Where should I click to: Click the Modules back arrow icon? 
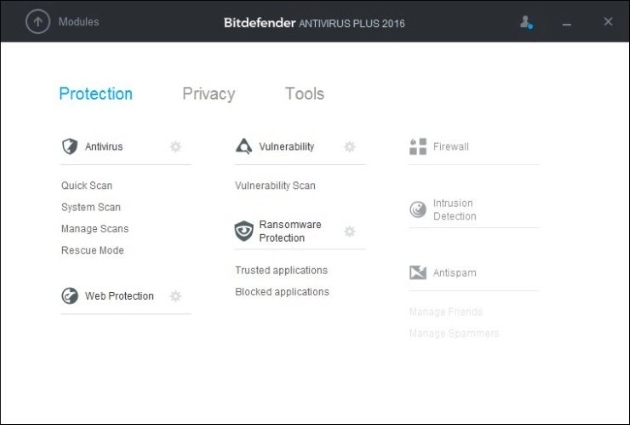click(38, 22)
